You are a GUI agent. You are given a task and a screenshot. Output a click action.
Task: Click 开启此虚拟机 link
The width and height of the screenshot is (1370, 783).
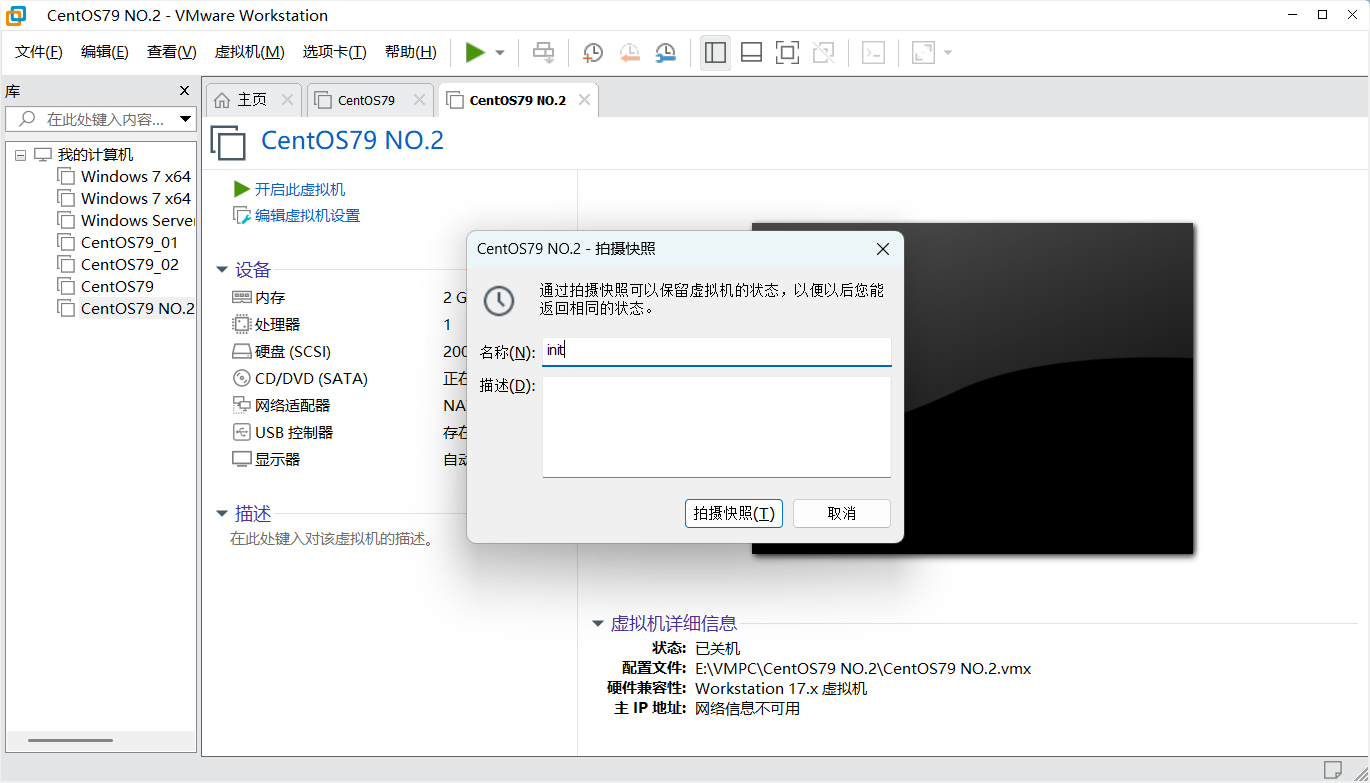[x=300, y=189]
